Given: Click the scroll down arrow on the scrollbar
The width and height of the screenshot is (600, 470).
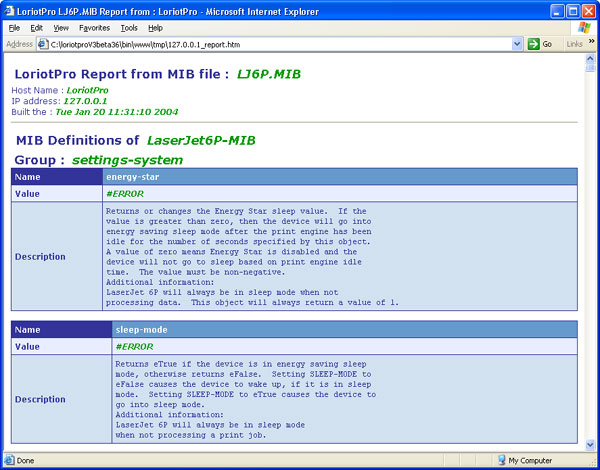Looking at the screenshot, I should pyautogui.click(x=591, y=445).
